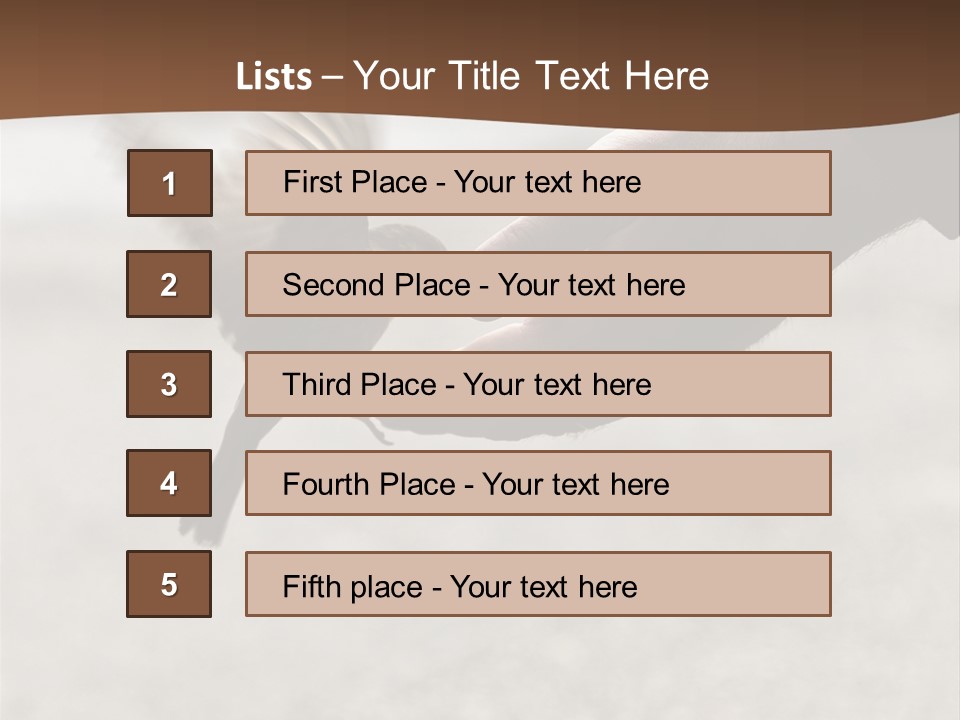Click the brown box labeled 3
Viewport: 960px width, 720px height.
(169, 384)
